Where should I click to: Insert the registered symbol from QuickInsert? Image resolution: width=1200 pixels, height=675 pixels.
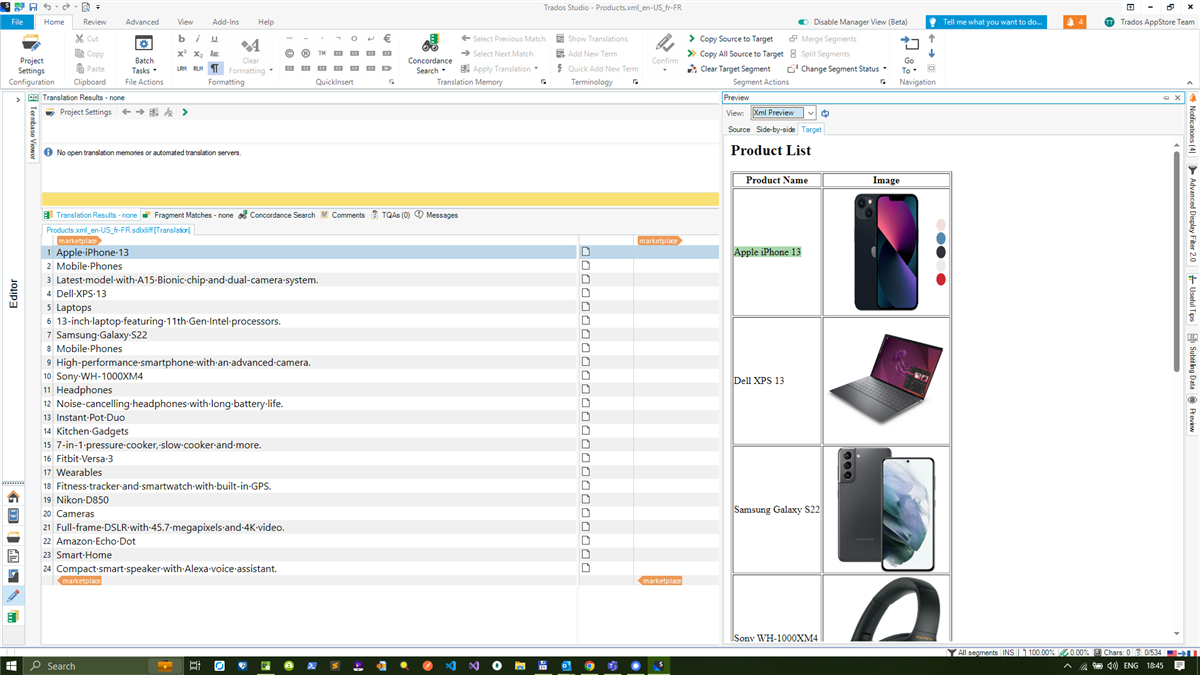(x=306, y=54)
